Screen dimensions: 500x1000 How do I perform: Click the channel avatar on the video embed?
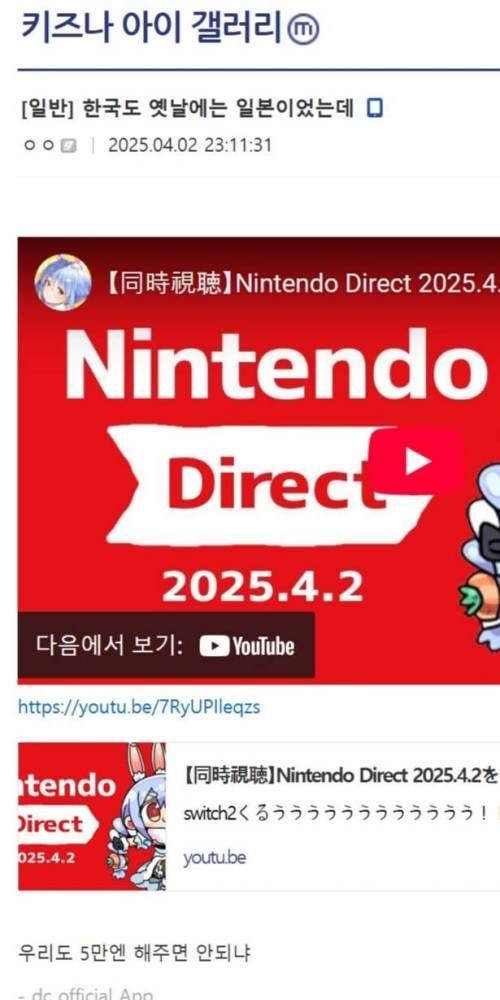pos(62,283)
